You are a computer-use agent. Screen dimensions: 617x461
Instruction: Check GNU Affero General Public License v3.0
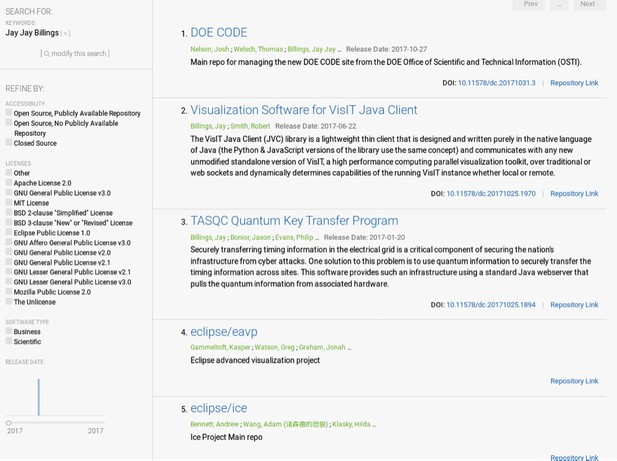click(9, 242)
